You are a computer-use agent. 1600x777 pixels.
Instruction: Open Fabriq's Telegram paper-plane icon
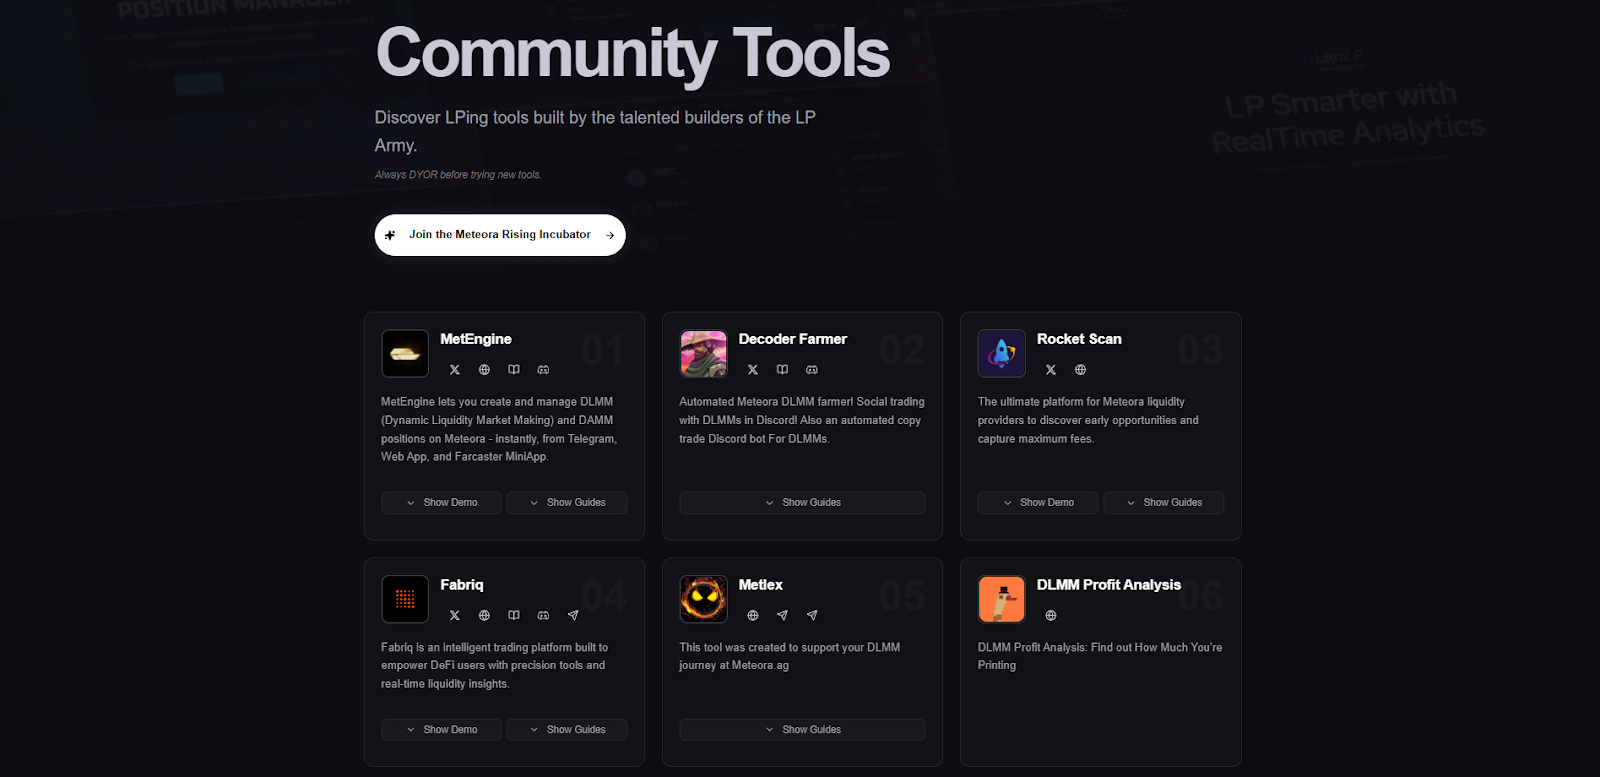click(x=573, y=616)
